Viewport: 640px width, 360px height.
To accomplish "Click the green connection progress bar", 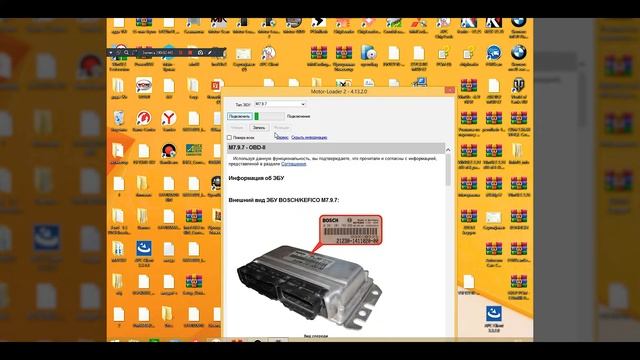I will (269, 116).
